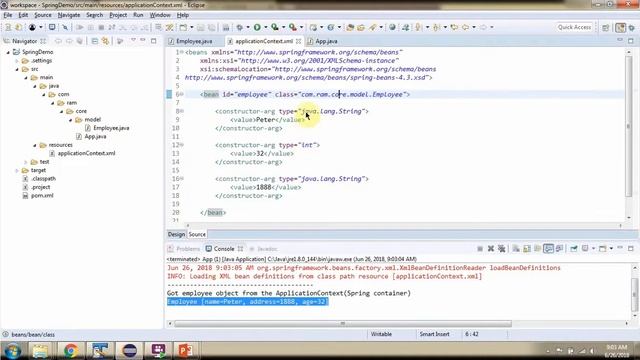Select applicationContext.xml in Navigator tree
Image resolution: width=640 pixels, height=360 pixels.
coord(86,153)
